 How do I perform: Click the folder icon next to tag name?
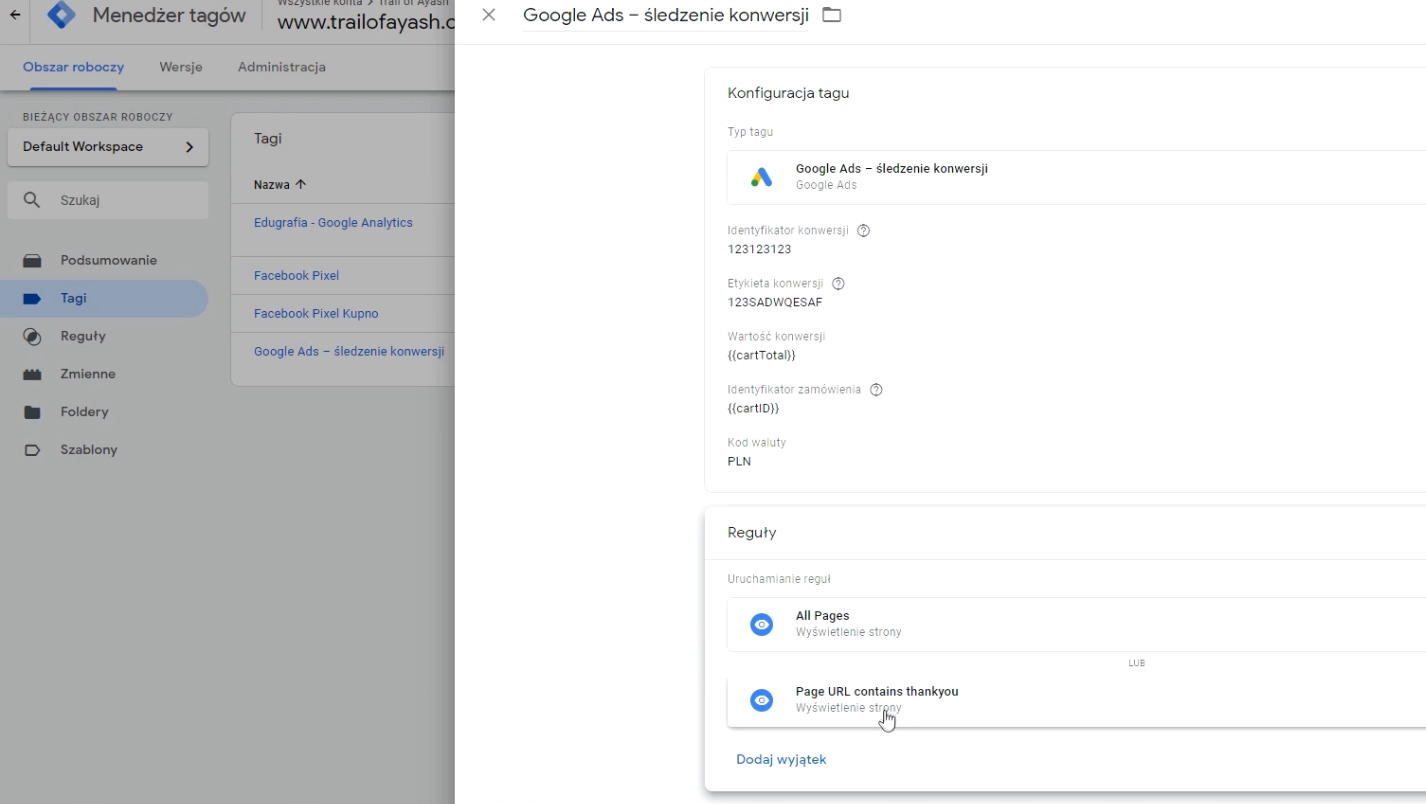coord(831,15)
